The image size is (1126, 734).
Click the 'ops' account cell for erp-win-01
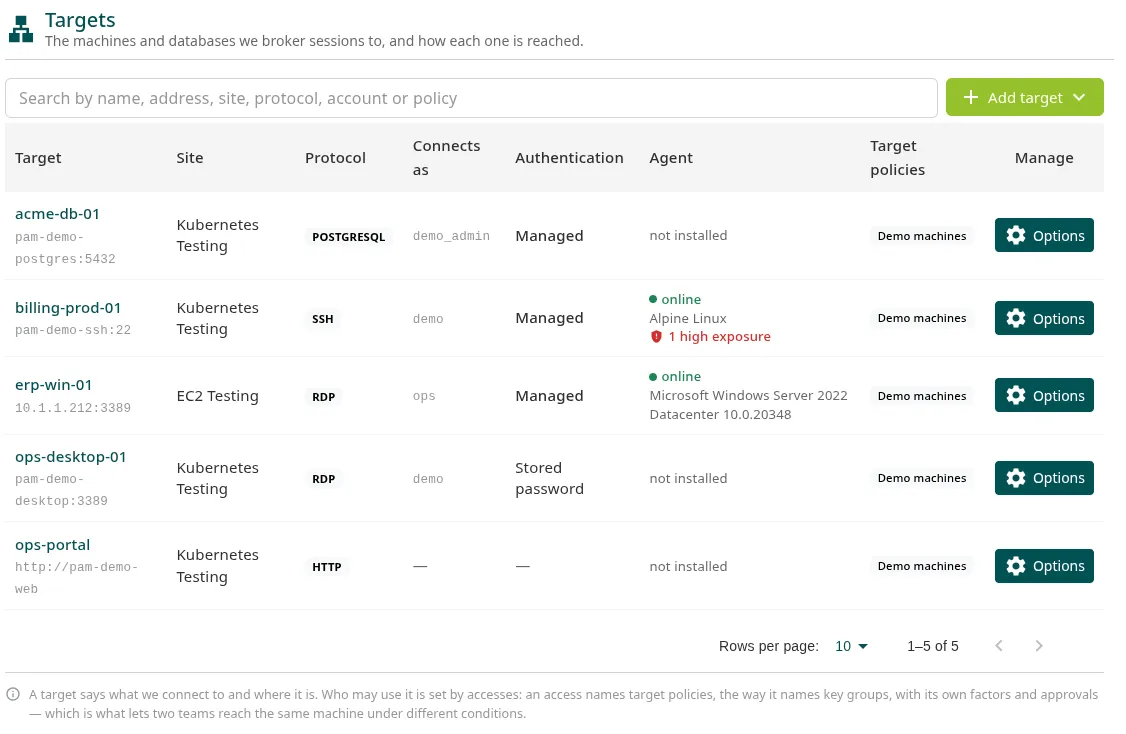[x=424, y=396]
